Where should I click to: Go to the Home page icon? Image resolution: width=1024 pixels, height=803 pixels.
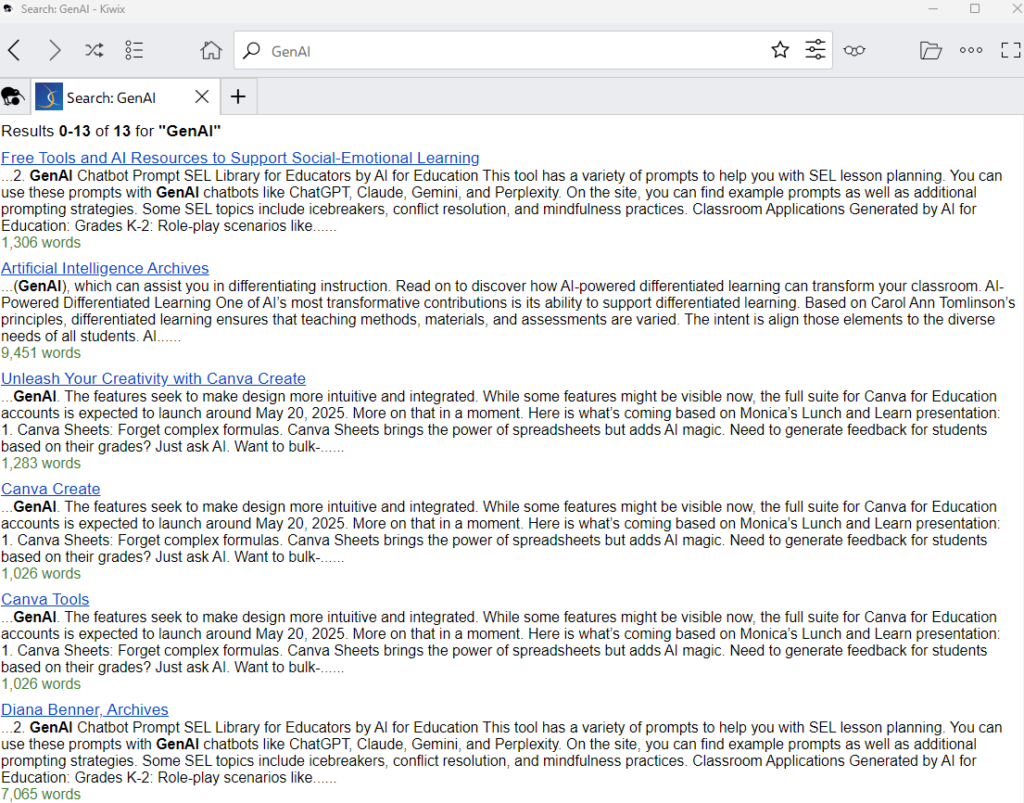pyautogui.click(x=210, y=50)
